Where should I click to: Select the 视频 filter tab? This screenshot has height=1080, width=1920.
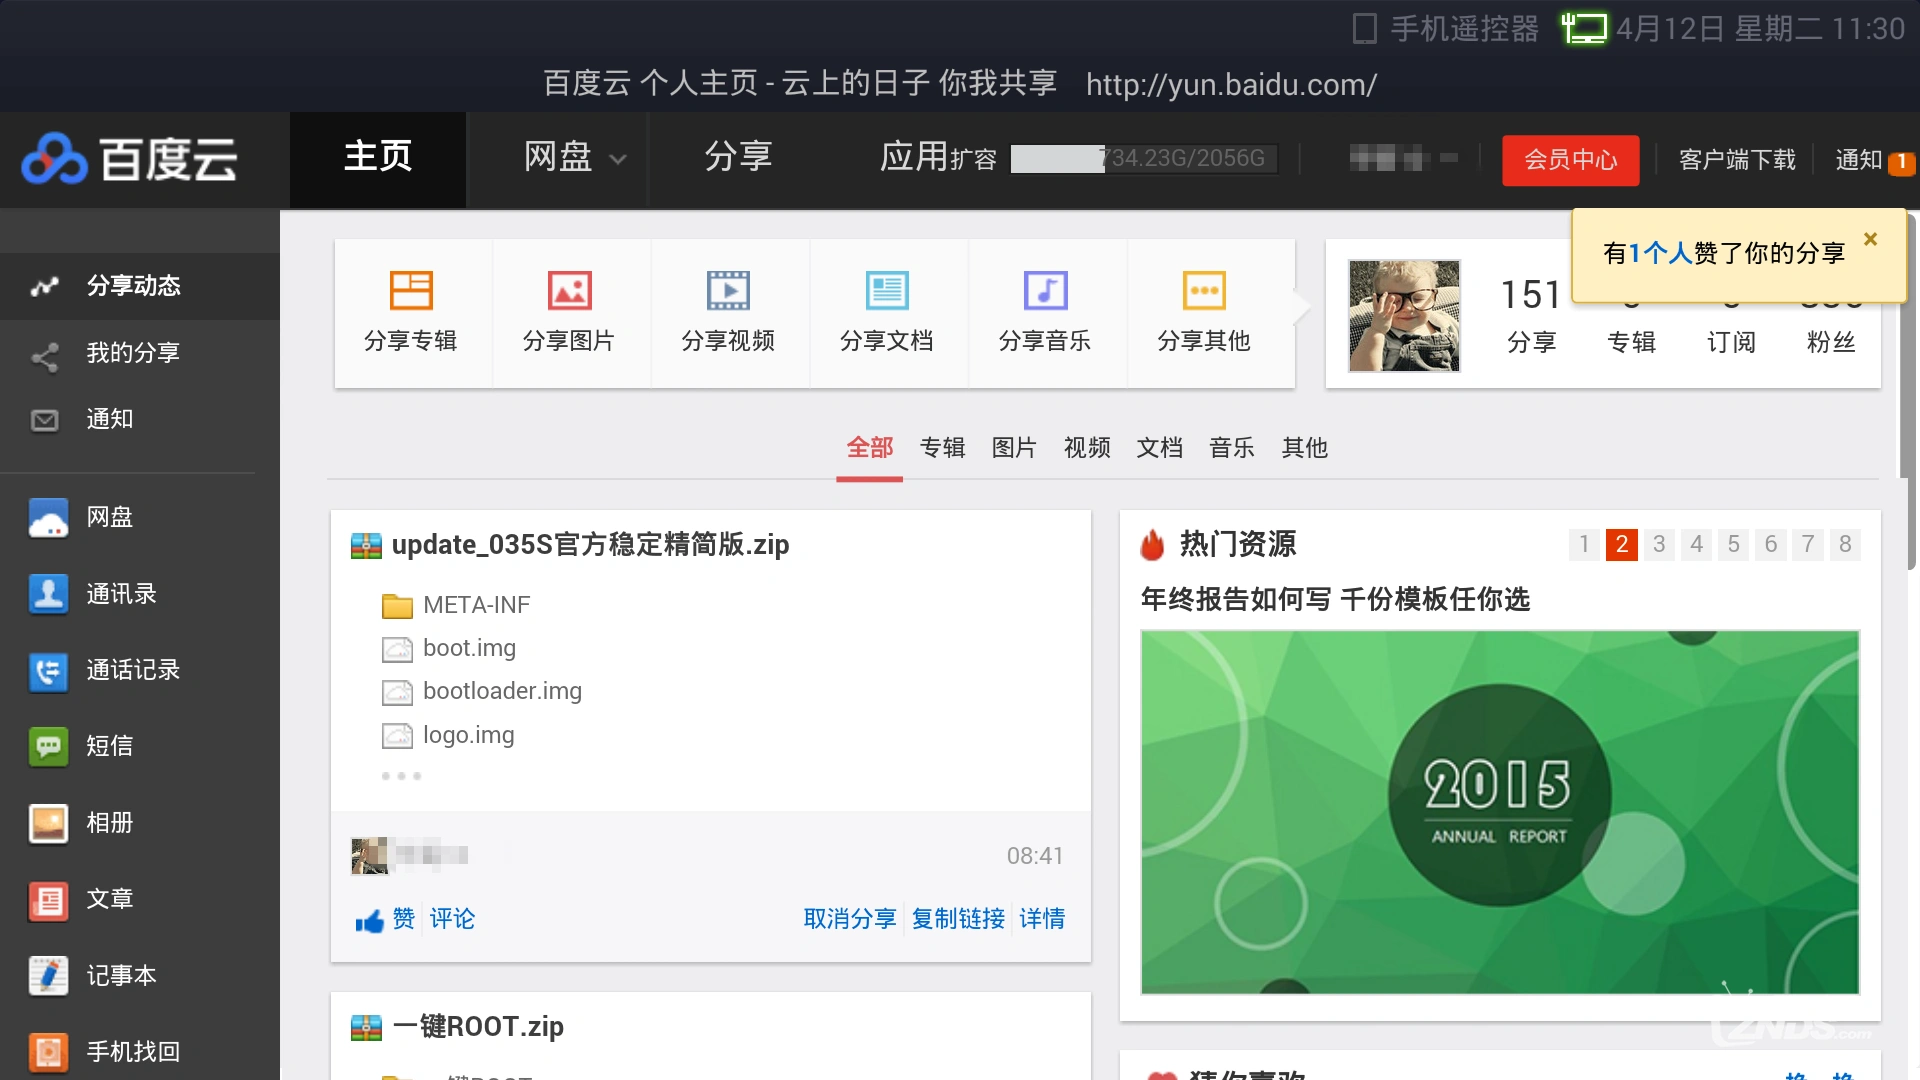pyautogui.click(x=1087, y=448)
